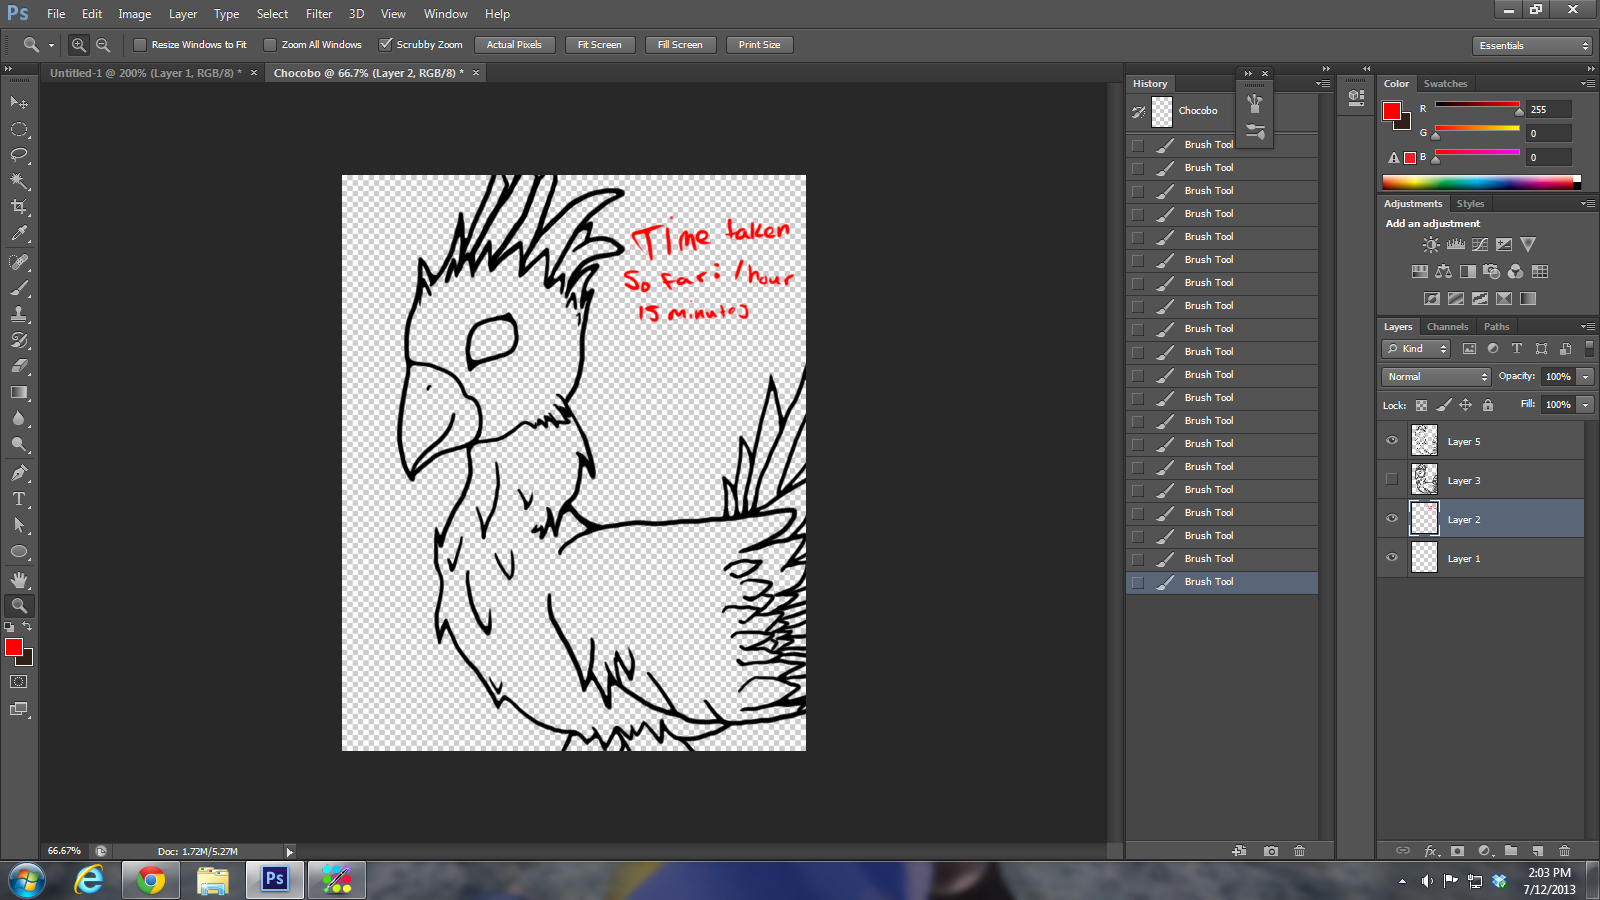Click the Zoom Out magnifier option
The height and width of the screenshot is (900, 1600).
pos(103,45)
